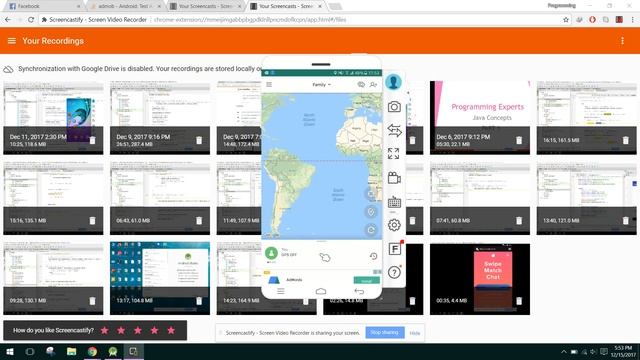Tap the pointing hand icon below the map
Screen dimensions: 640x360
324,257
